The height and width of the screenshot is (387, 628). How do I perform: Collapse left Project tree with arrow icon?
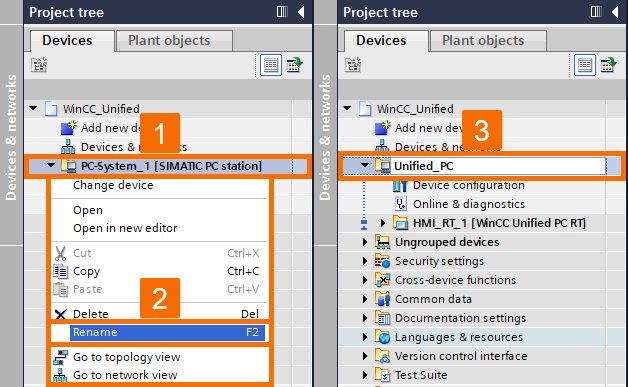[x=301, y=12]
